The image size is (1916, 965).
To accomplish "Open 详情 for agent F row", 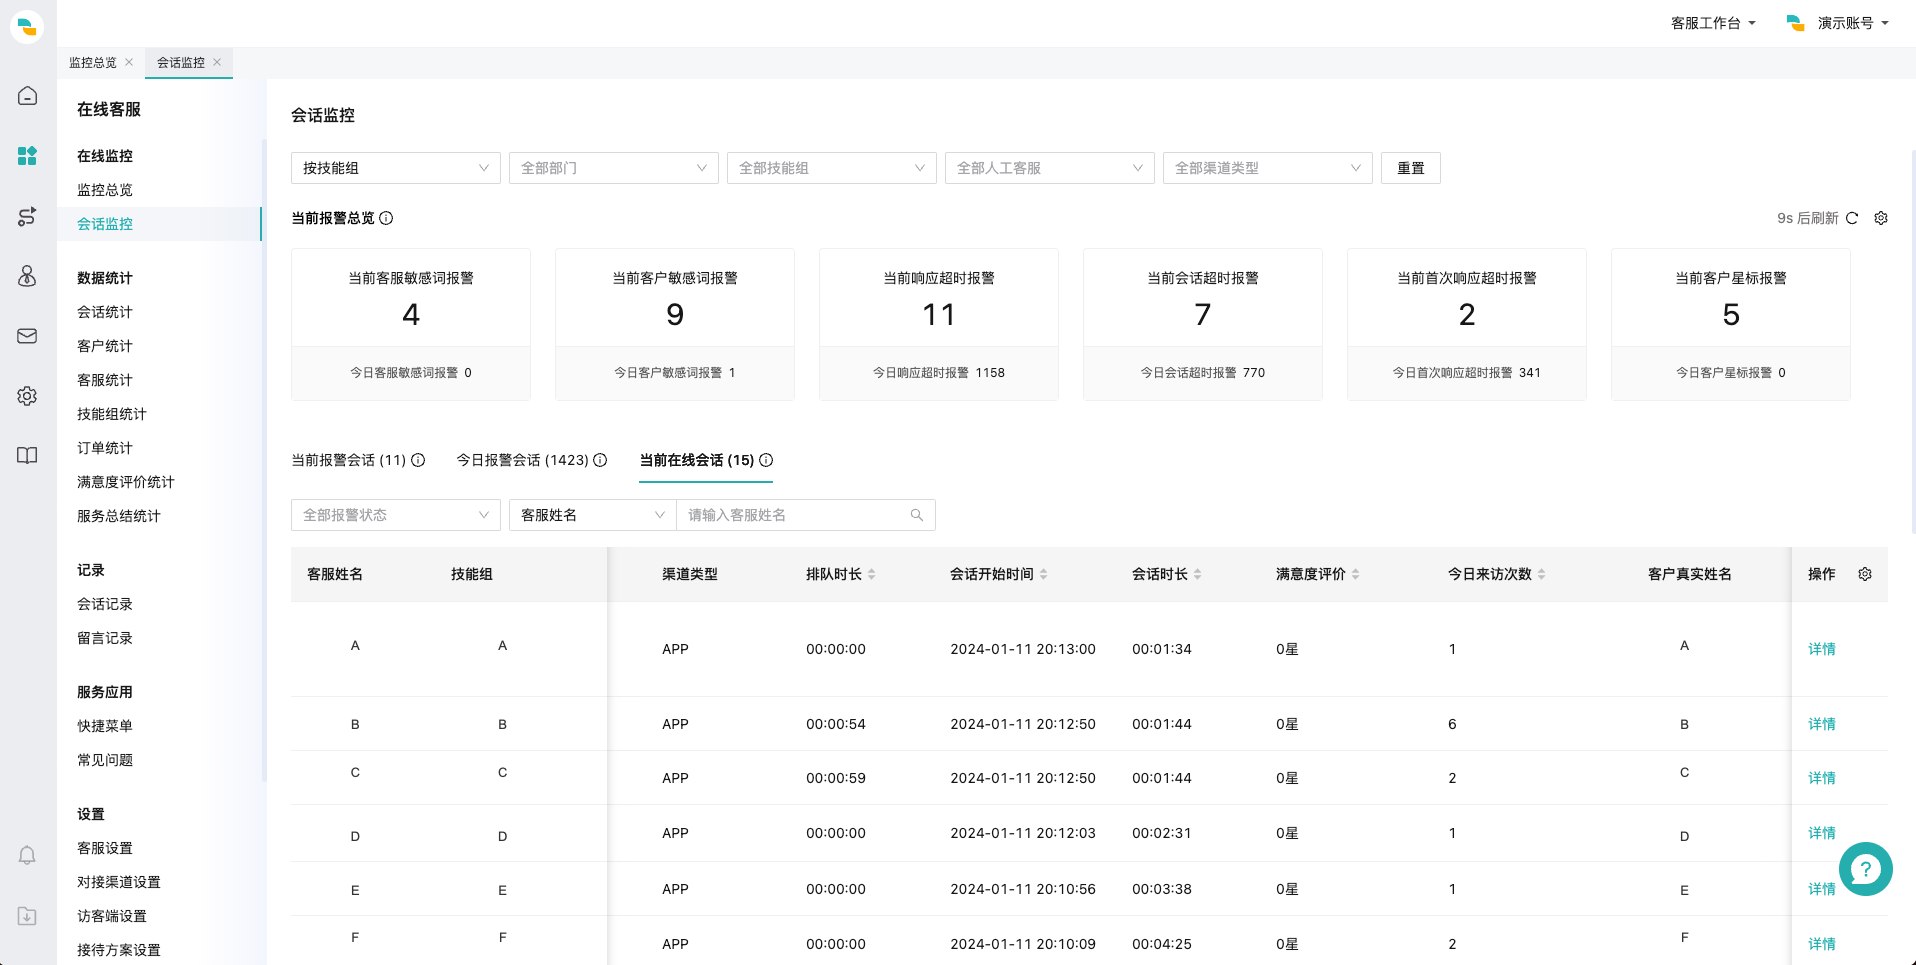I will click(1822, 944).
